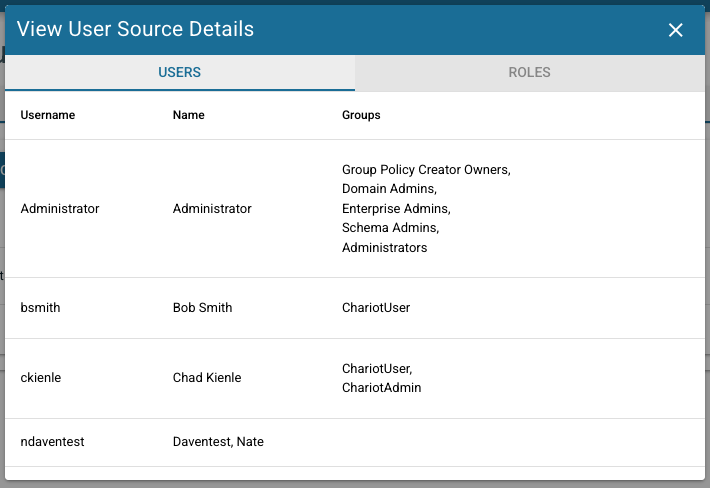Viewport: 710px width, 488px height.
Task: Click the Enterprise Admins group entry
Action: 396,209
